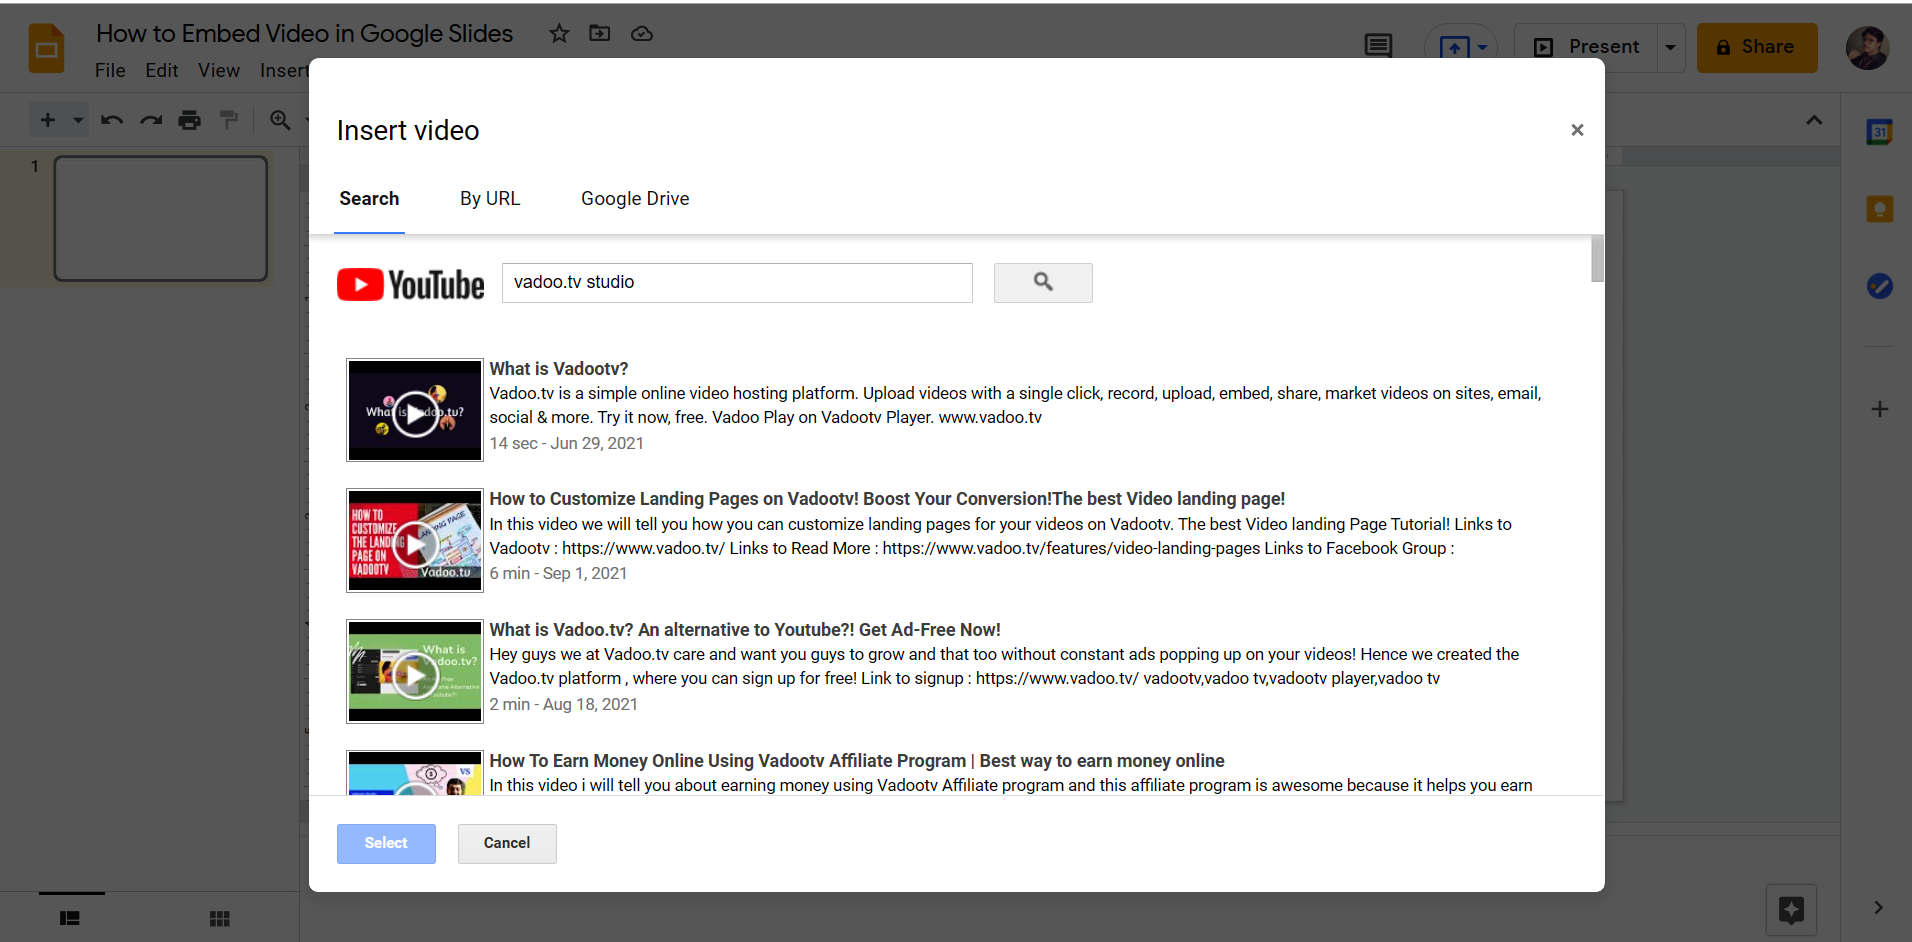Click the Explore icon at bottom right

[1791, 910]
